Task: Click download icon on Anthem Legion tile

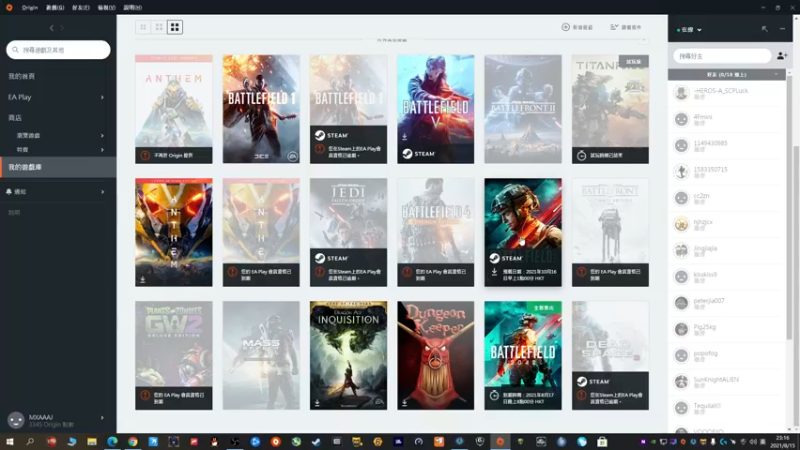Action: coord(143,280)
